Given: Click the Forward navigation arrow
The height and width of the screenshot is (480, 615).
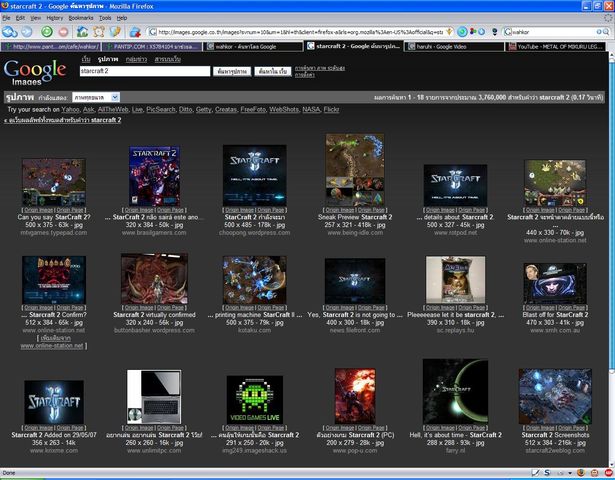Looking at the screenshot, I should 27,32.
